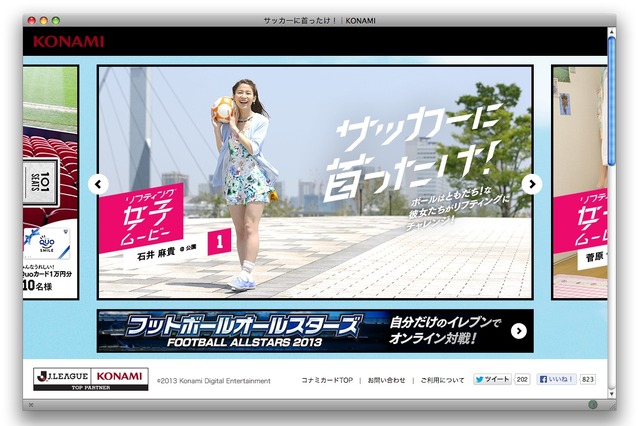
Task: Click green status icon in bottom bar
Action: click(593, 404)
